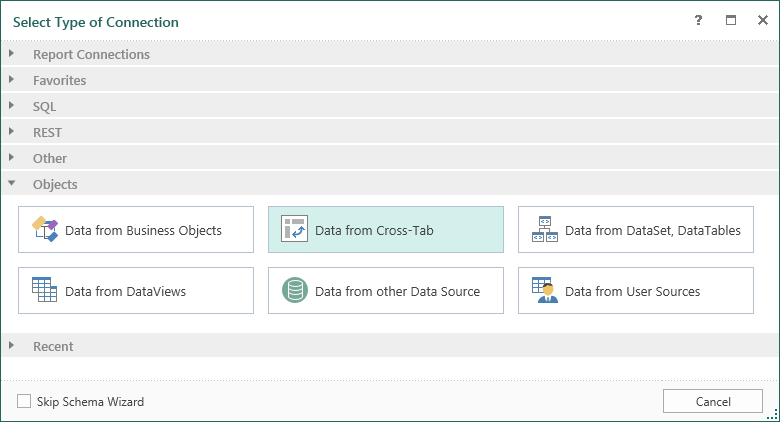Screen dimensions: 780x422
Task: Click the User Sources icon
Action: tap(545, 291)
